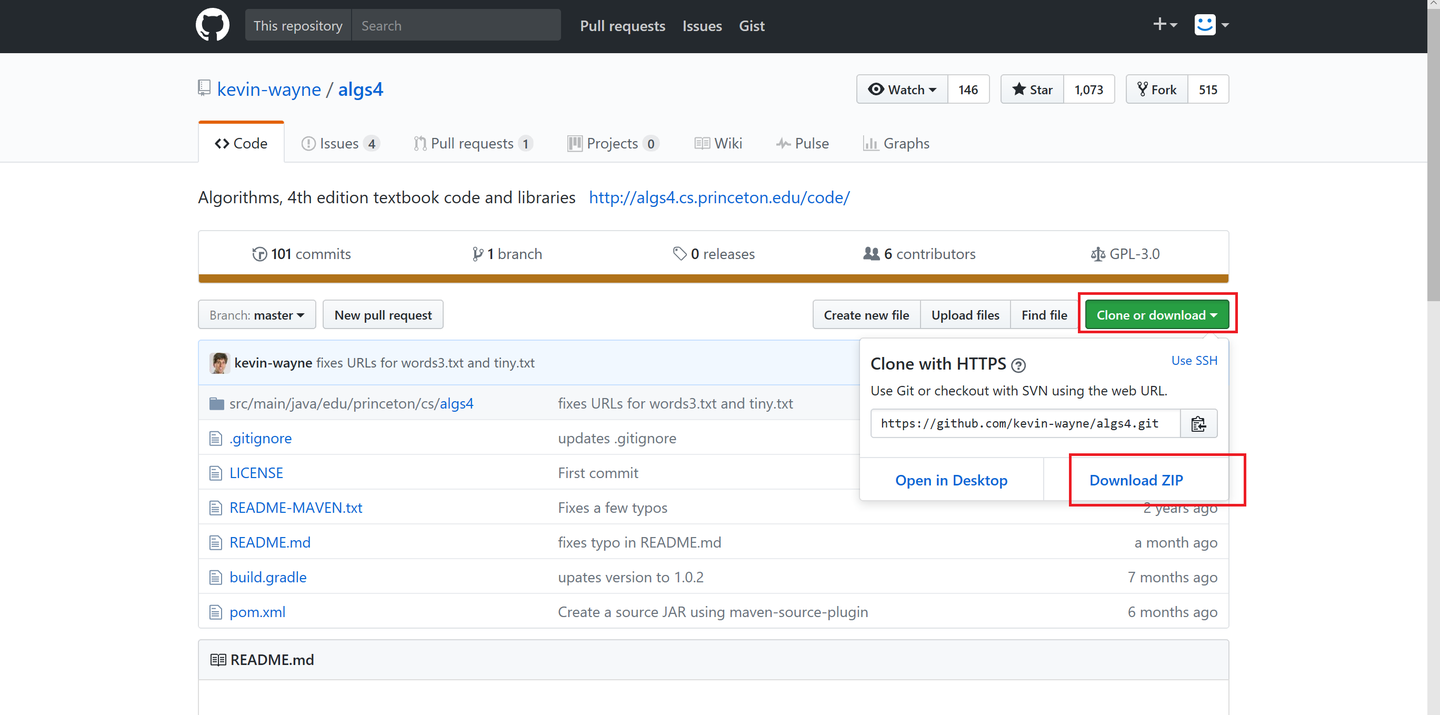Click the GitHub Octocat logo
Screen dimensions: 1440x715
212,25
